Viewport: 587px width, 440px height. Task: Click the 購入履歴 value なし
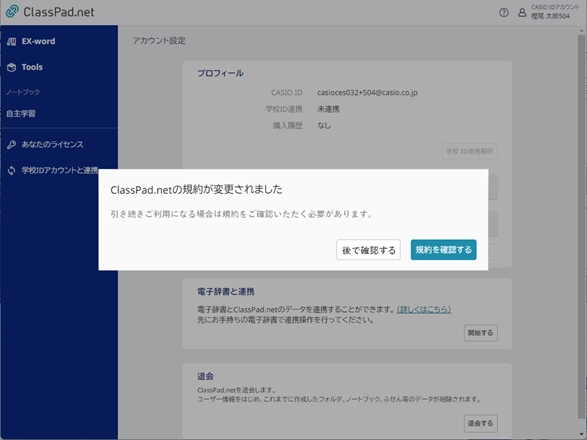pos(324,125)
